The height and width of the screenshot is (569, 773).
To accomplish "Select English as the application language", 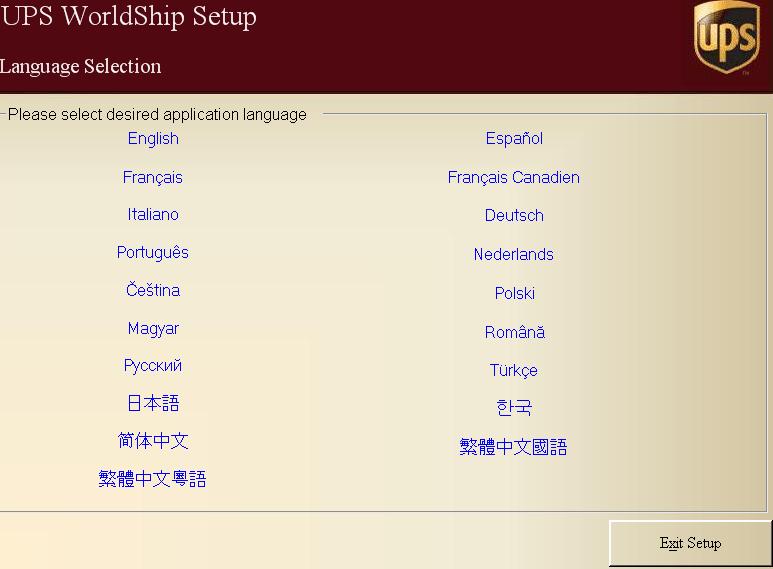I will 153,139.
